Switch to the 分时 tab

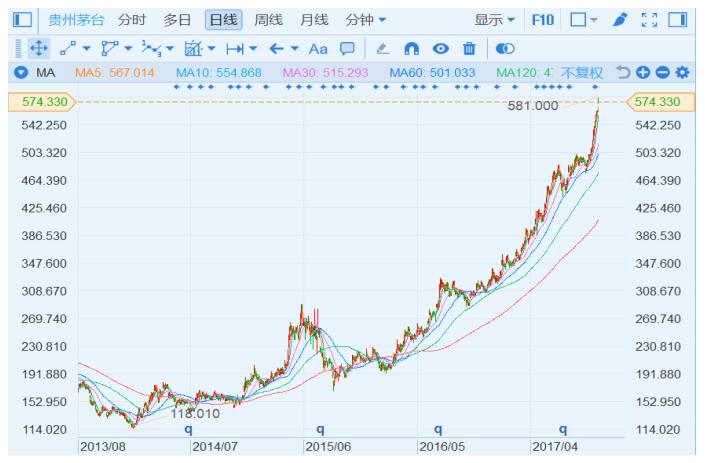point(132,20)
